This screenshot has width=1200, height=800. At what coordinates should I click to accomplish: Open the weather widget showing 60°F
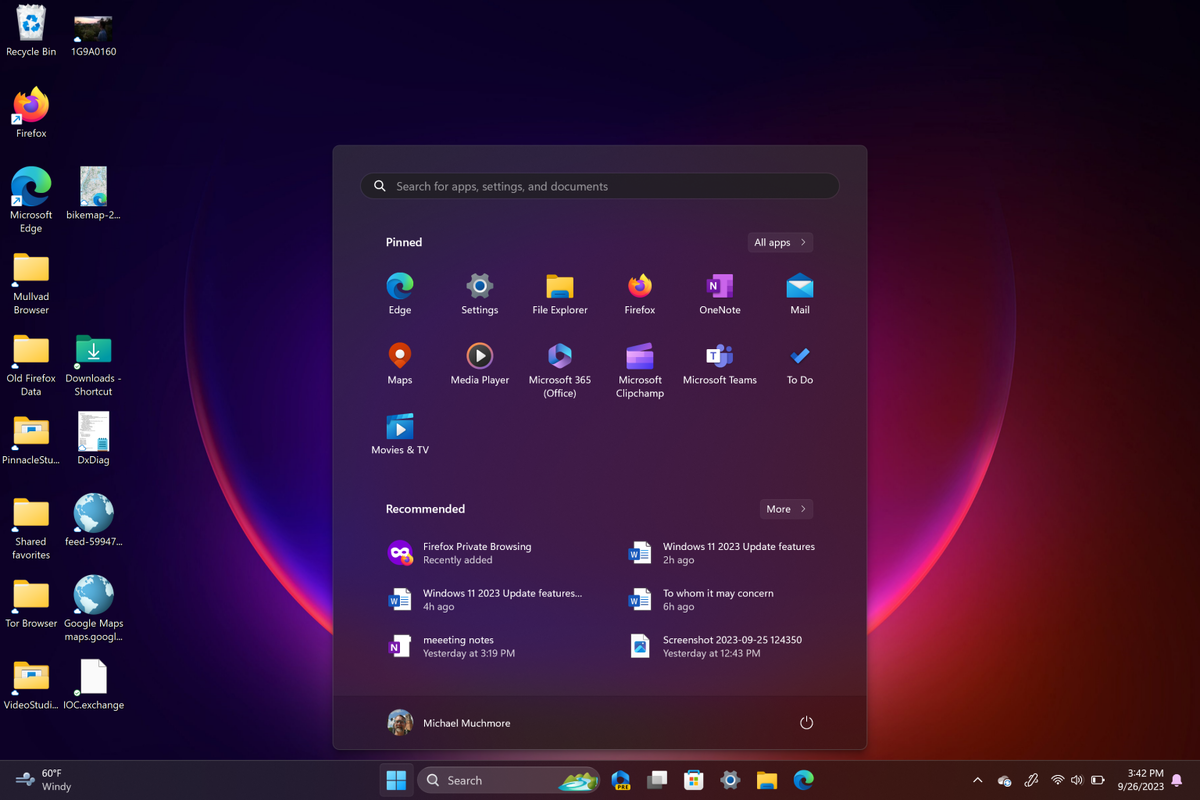point(44,780)
